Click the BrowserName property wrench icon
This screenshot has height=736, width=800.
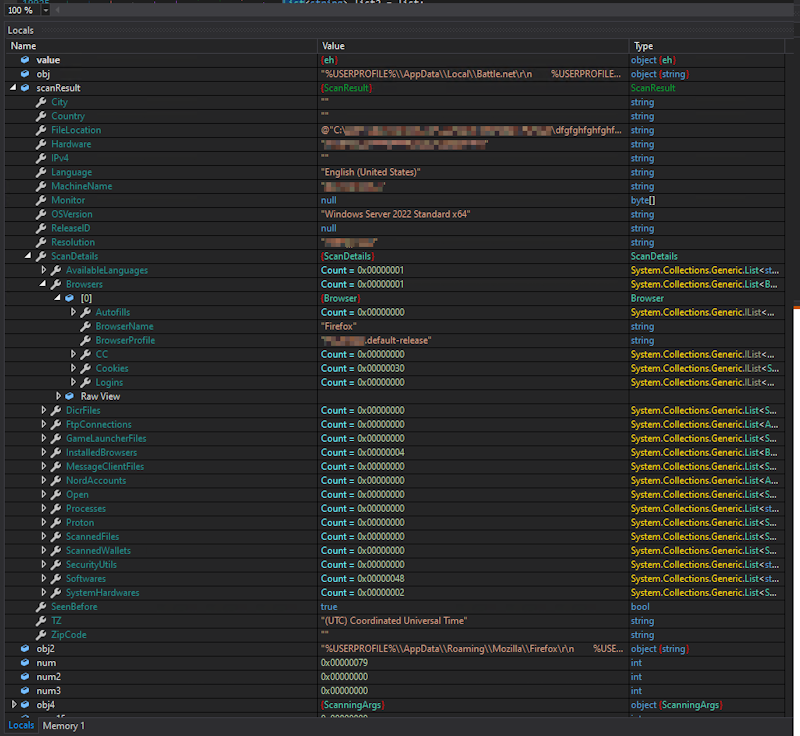click(85, 326)
